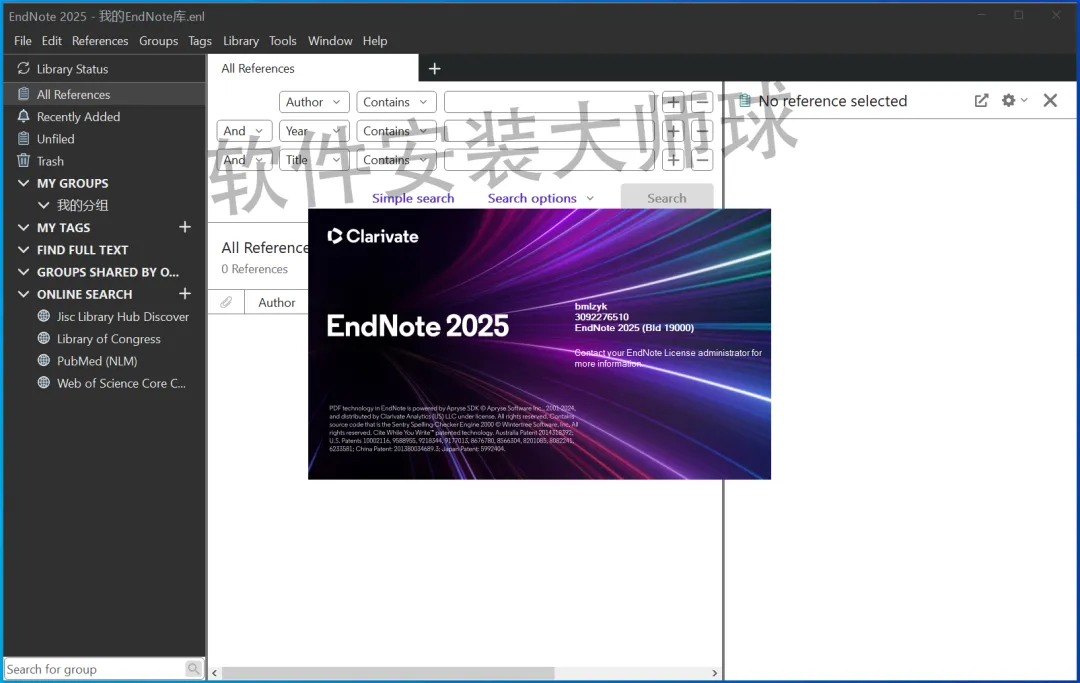The height and width of the screenshot is (683, 1080).
Task: Remove the Year search row
Action: click(702, 131)
